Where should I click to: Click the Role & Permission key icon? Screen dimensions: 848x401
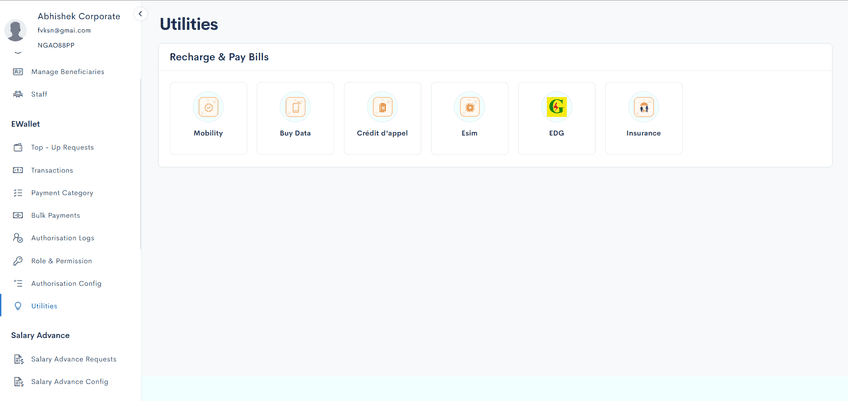point(18,261)
